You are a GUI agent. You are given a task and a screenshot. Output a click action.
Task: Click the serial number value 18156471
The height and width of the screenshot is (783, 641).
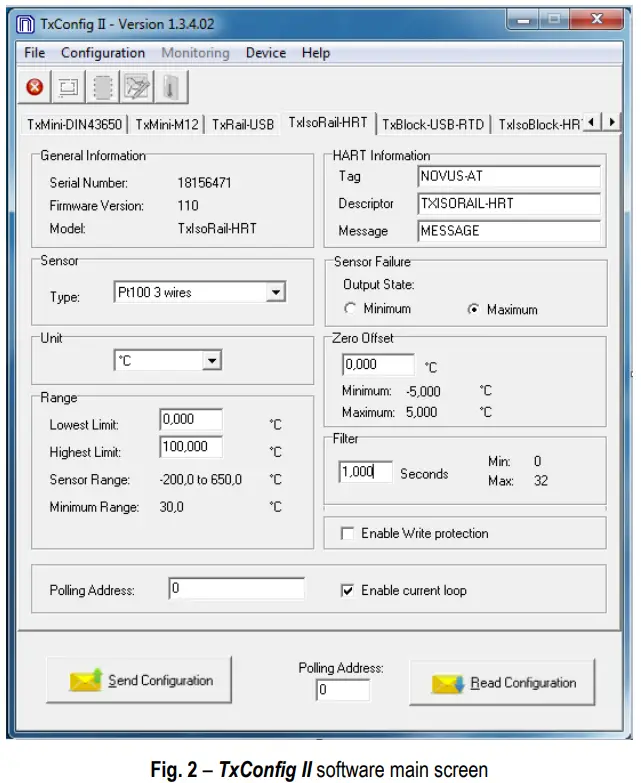(x=204, y=183)
